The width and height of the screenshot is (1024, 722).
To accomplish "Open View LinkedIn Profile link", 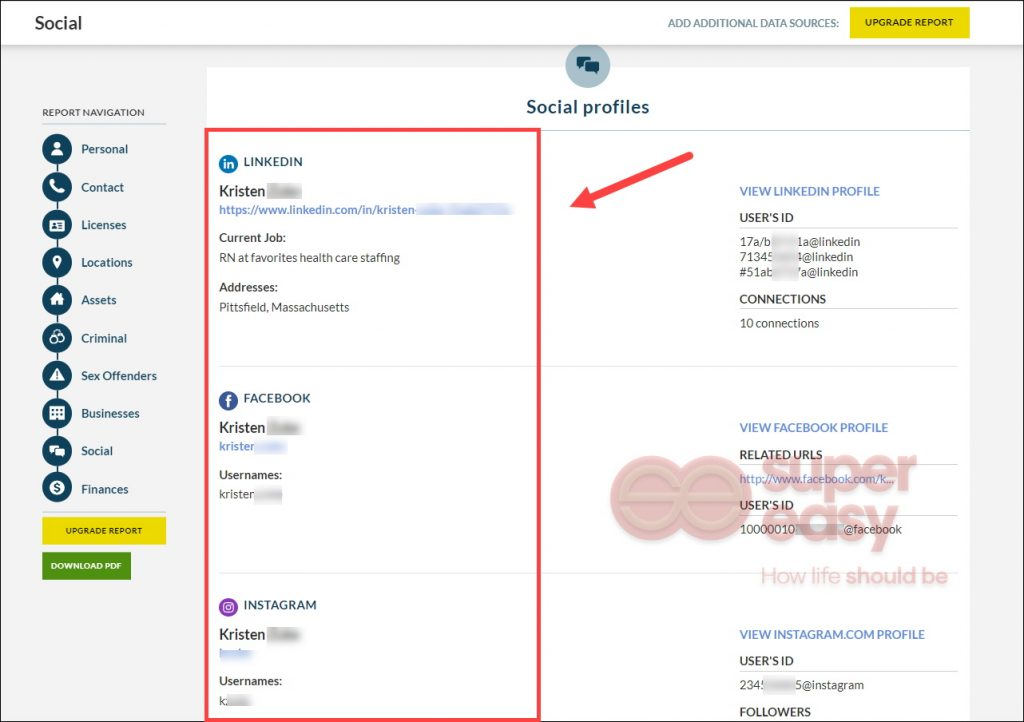I will click(x=809, y=191).
